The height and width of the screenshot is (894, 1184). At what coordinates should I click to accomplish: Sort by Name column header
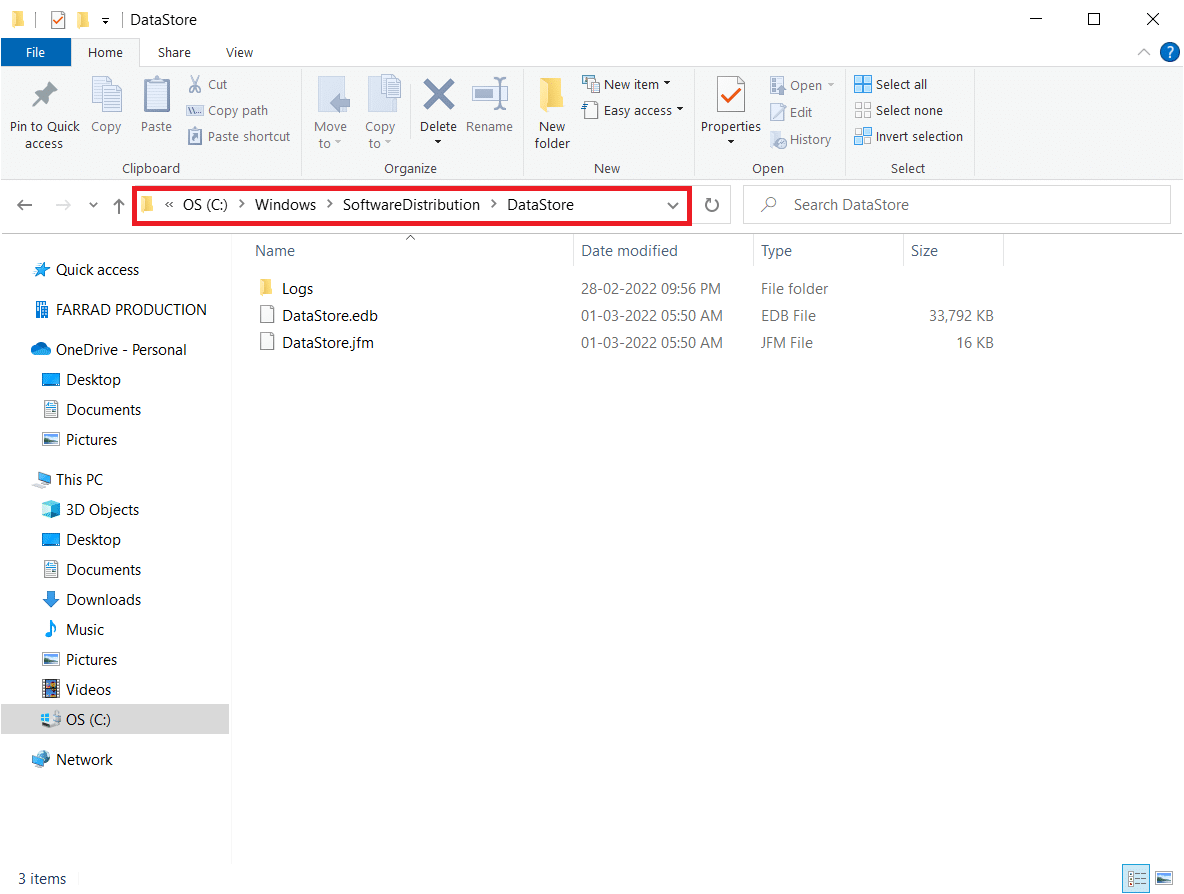(x=411, y=251)
